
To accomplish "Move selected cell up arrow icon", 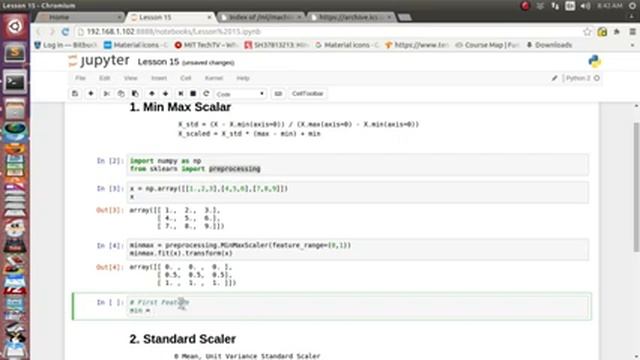I will (x=151, y=93).
